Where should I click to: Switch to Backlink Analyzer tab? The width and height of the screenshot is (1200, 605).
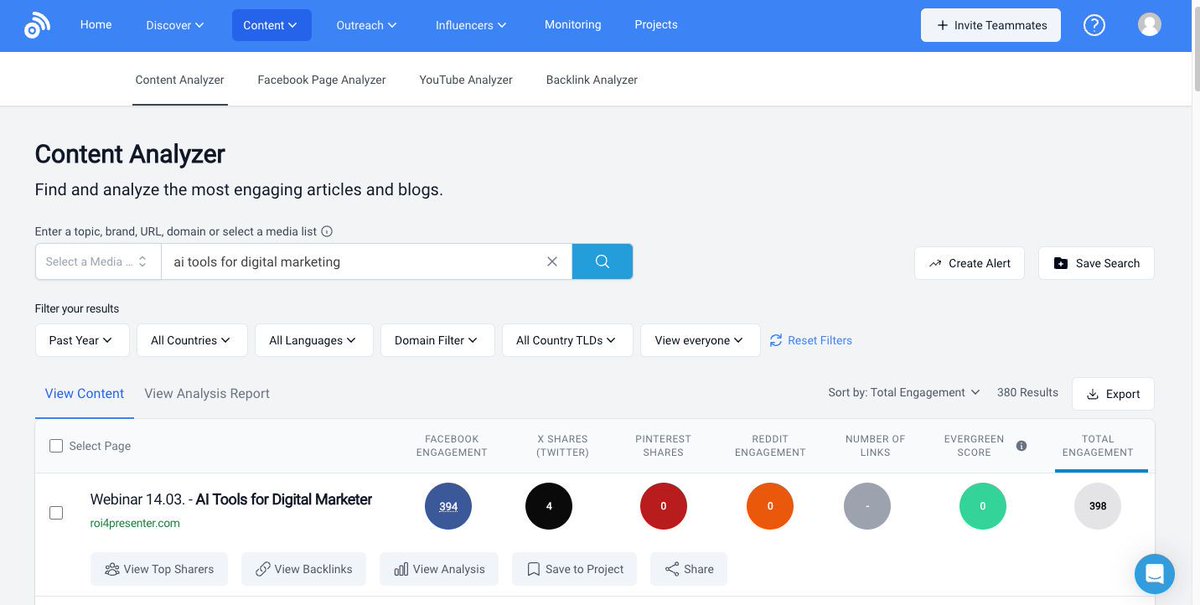point(592,79)
